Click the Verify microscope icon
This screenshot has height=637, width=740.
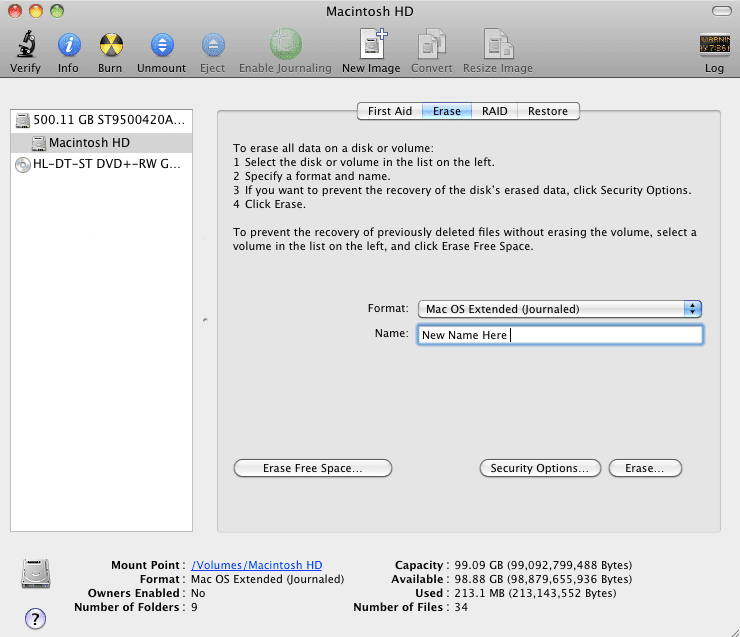click(25, 45)
